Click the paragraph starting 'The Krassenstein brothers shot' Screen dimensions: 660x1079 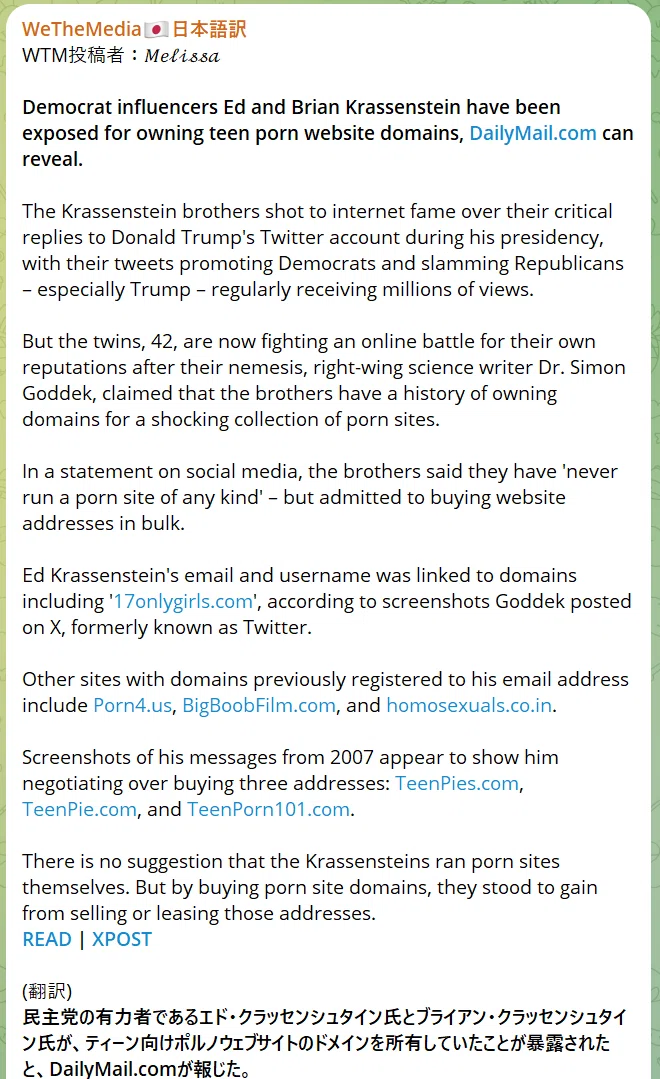click(323, 250)
